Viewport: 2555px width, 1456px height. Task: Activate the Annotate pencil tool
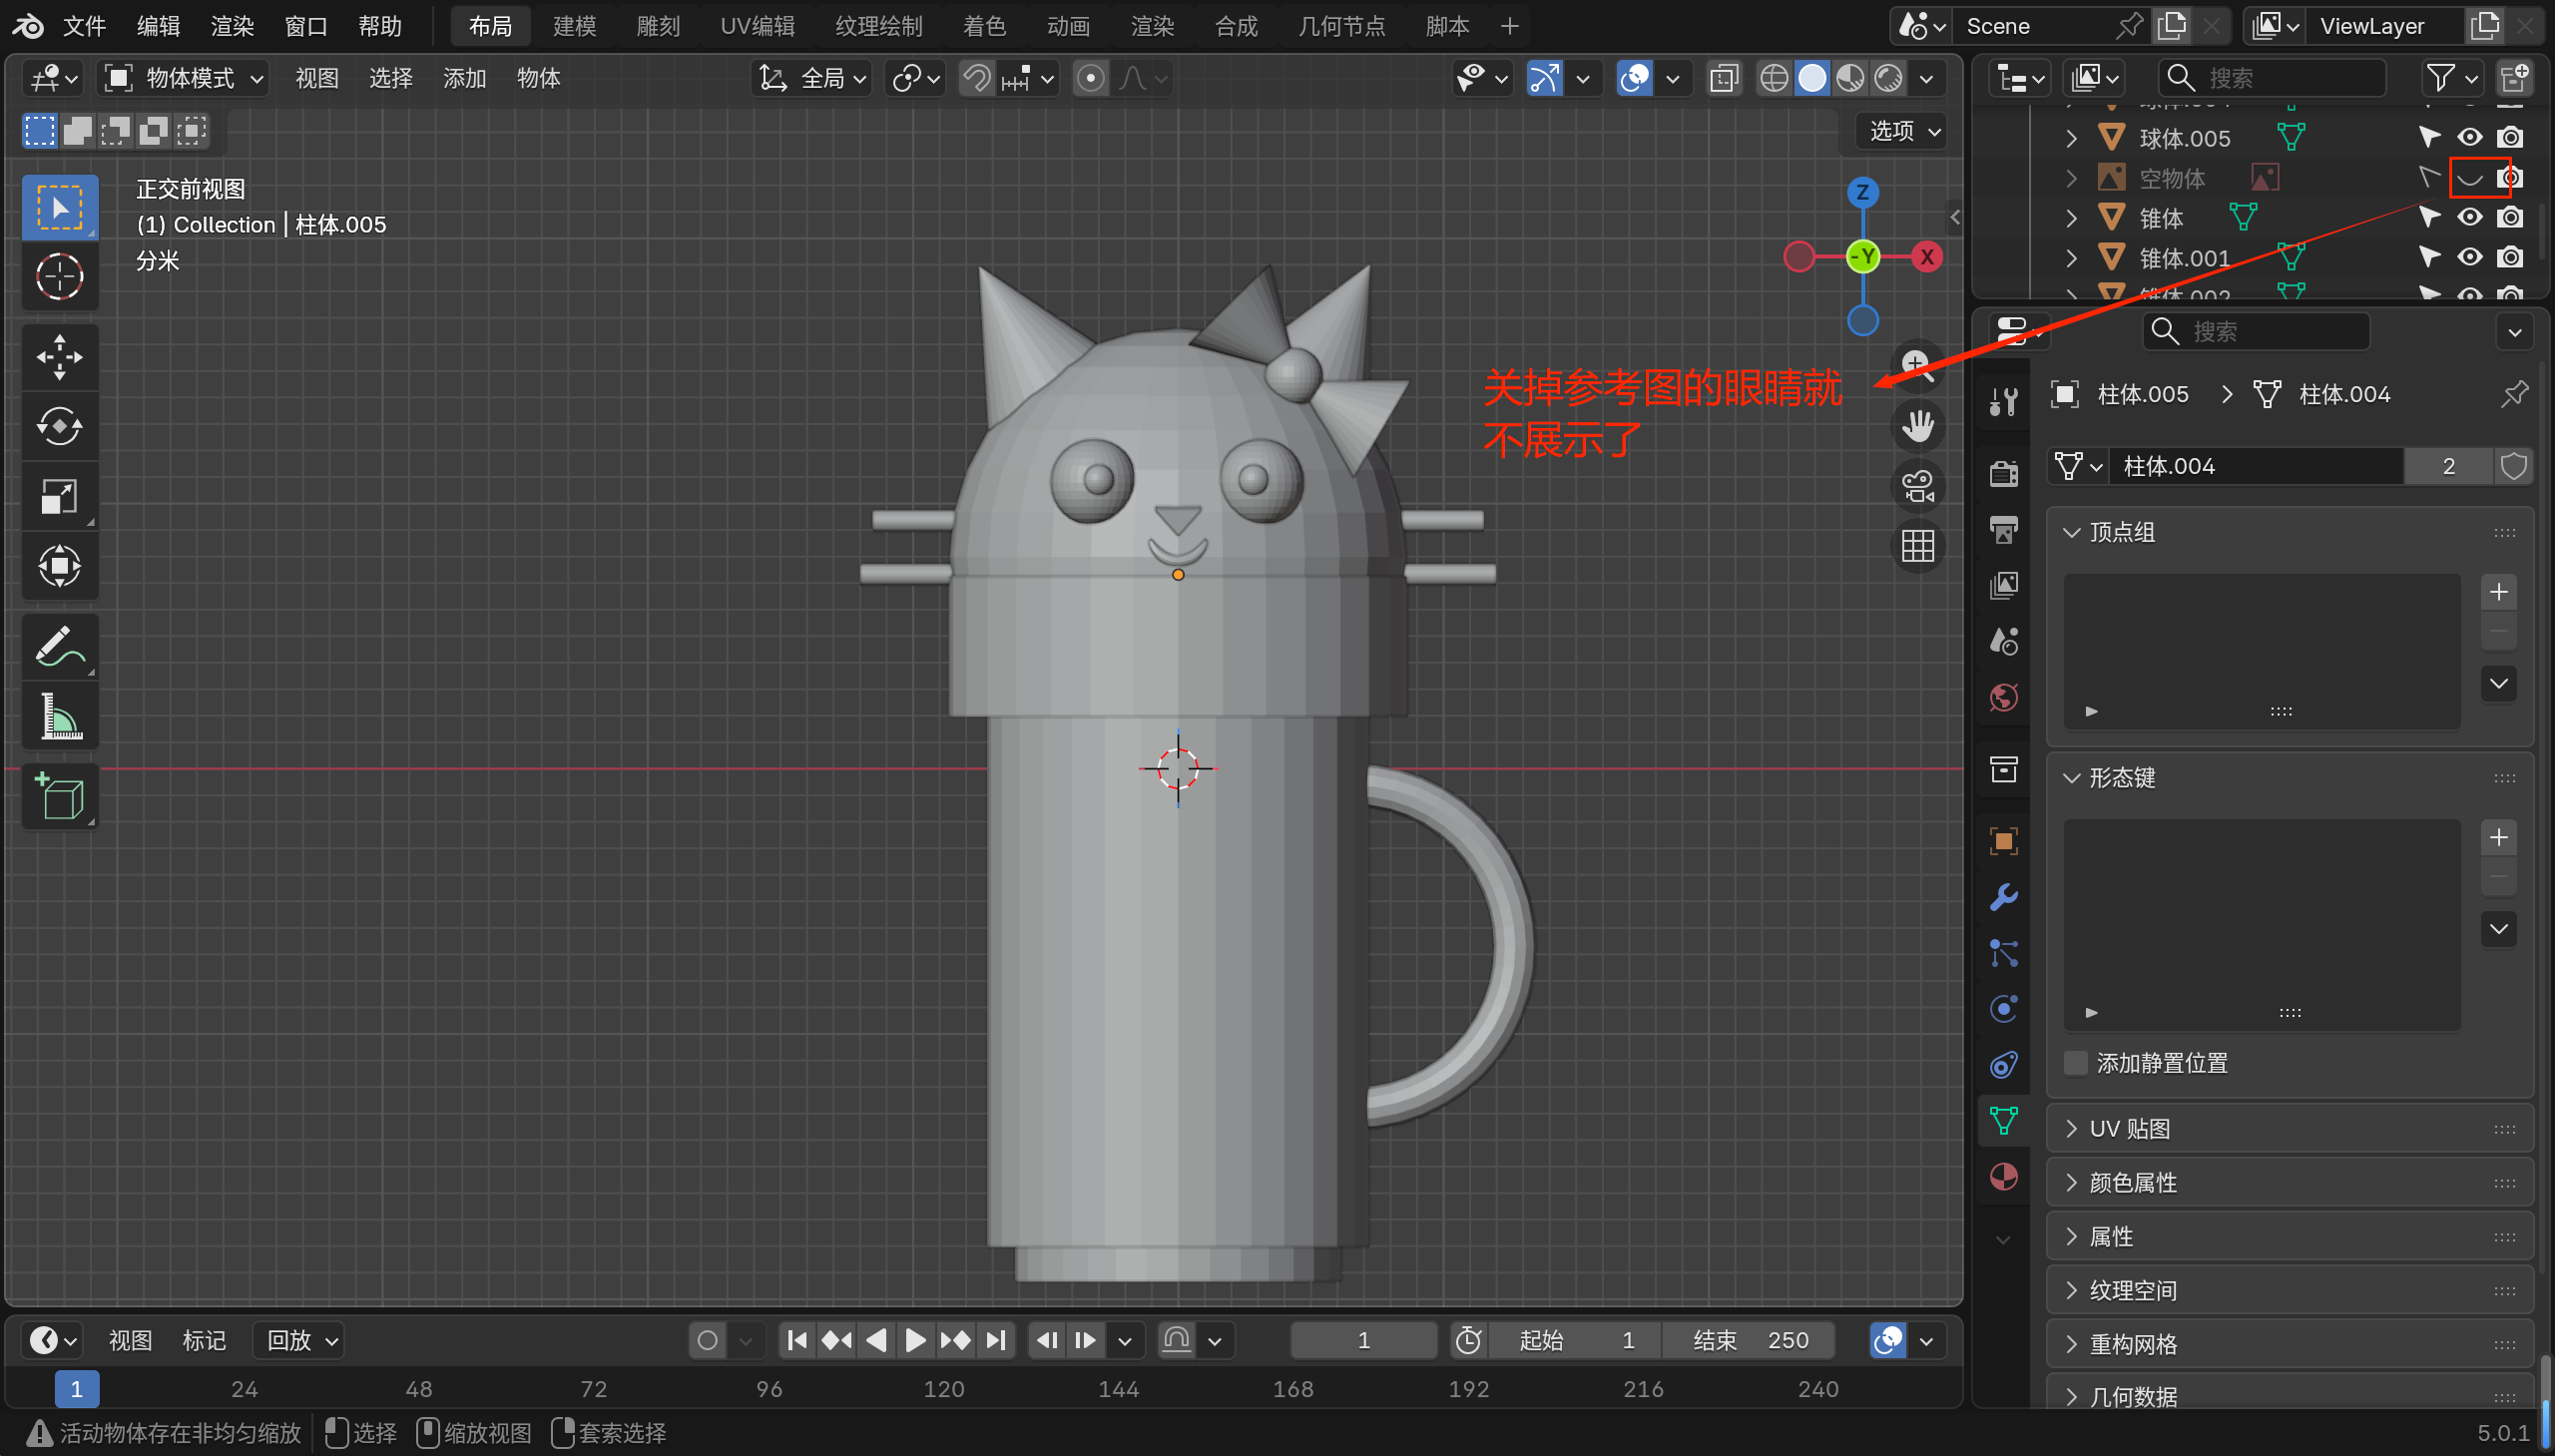click(59, 647)
